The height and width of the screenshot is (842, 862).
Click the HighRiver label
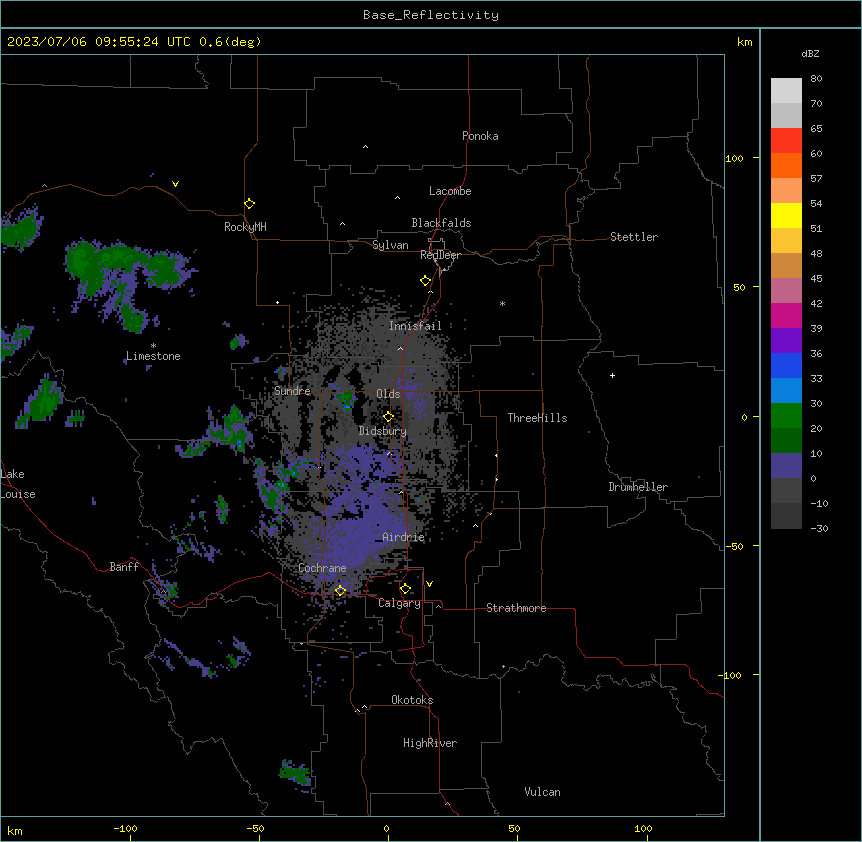pyautogui.click(x=430, y=743)
